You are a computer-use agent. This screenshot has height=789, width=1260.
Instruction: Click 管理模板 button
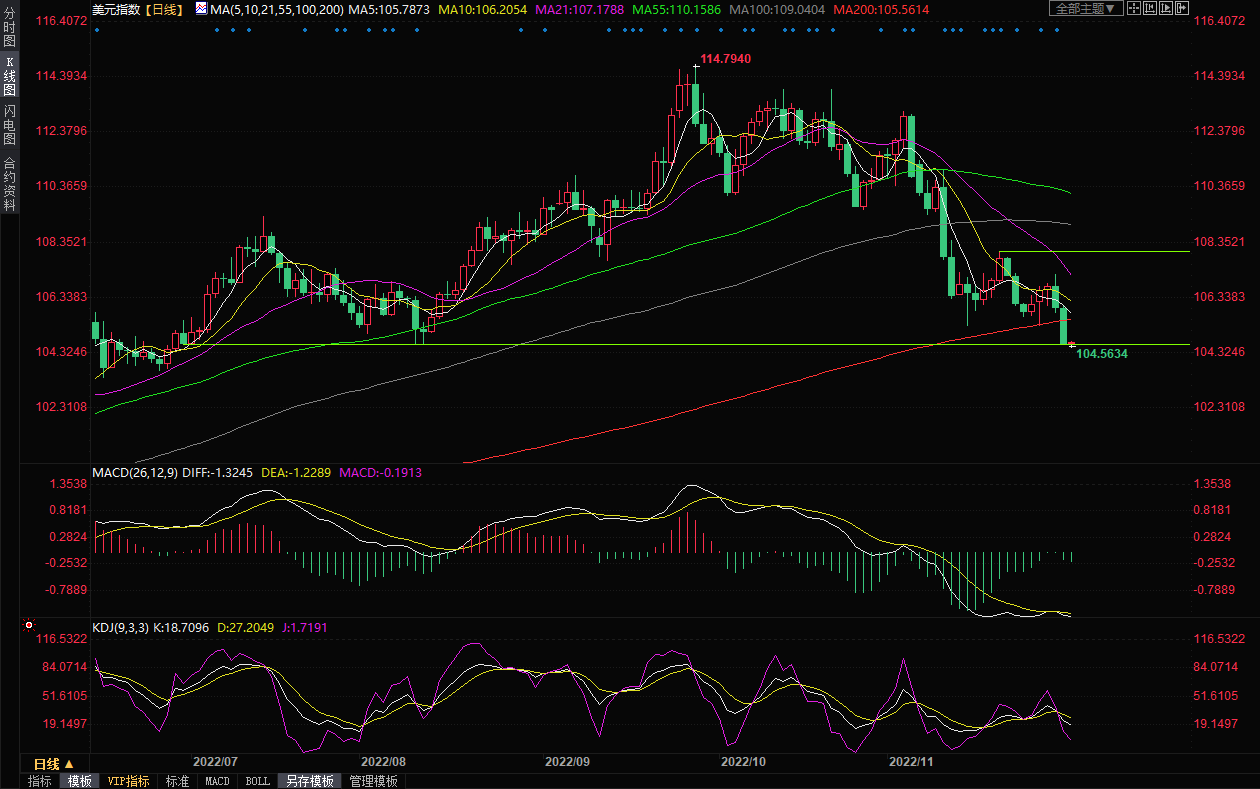click(x=373, y=781)
